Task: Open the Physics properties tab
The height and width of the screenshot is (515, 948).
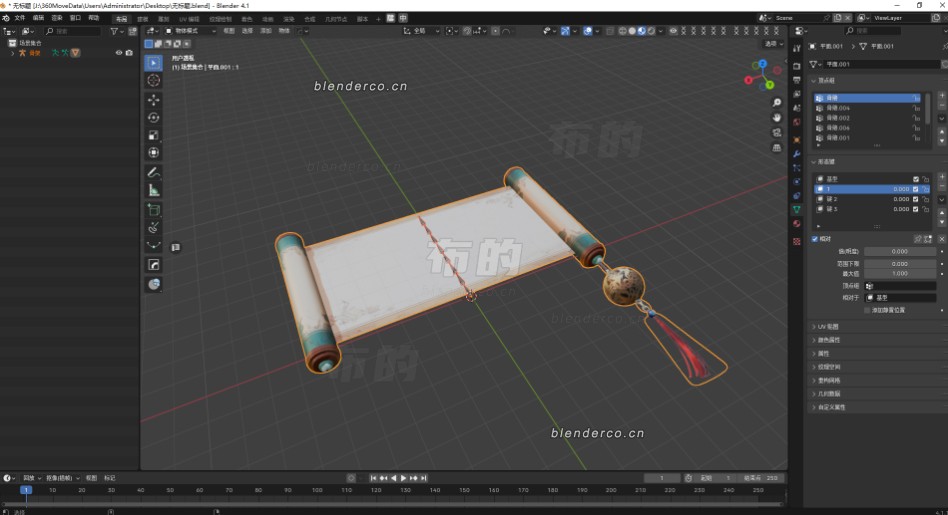Action: coord(797,181)
